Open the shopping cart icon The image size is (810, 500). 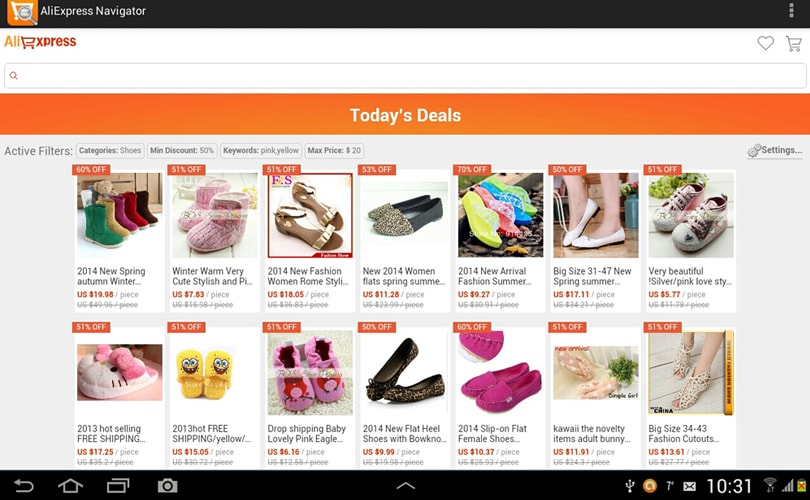[x=793, y=43]
